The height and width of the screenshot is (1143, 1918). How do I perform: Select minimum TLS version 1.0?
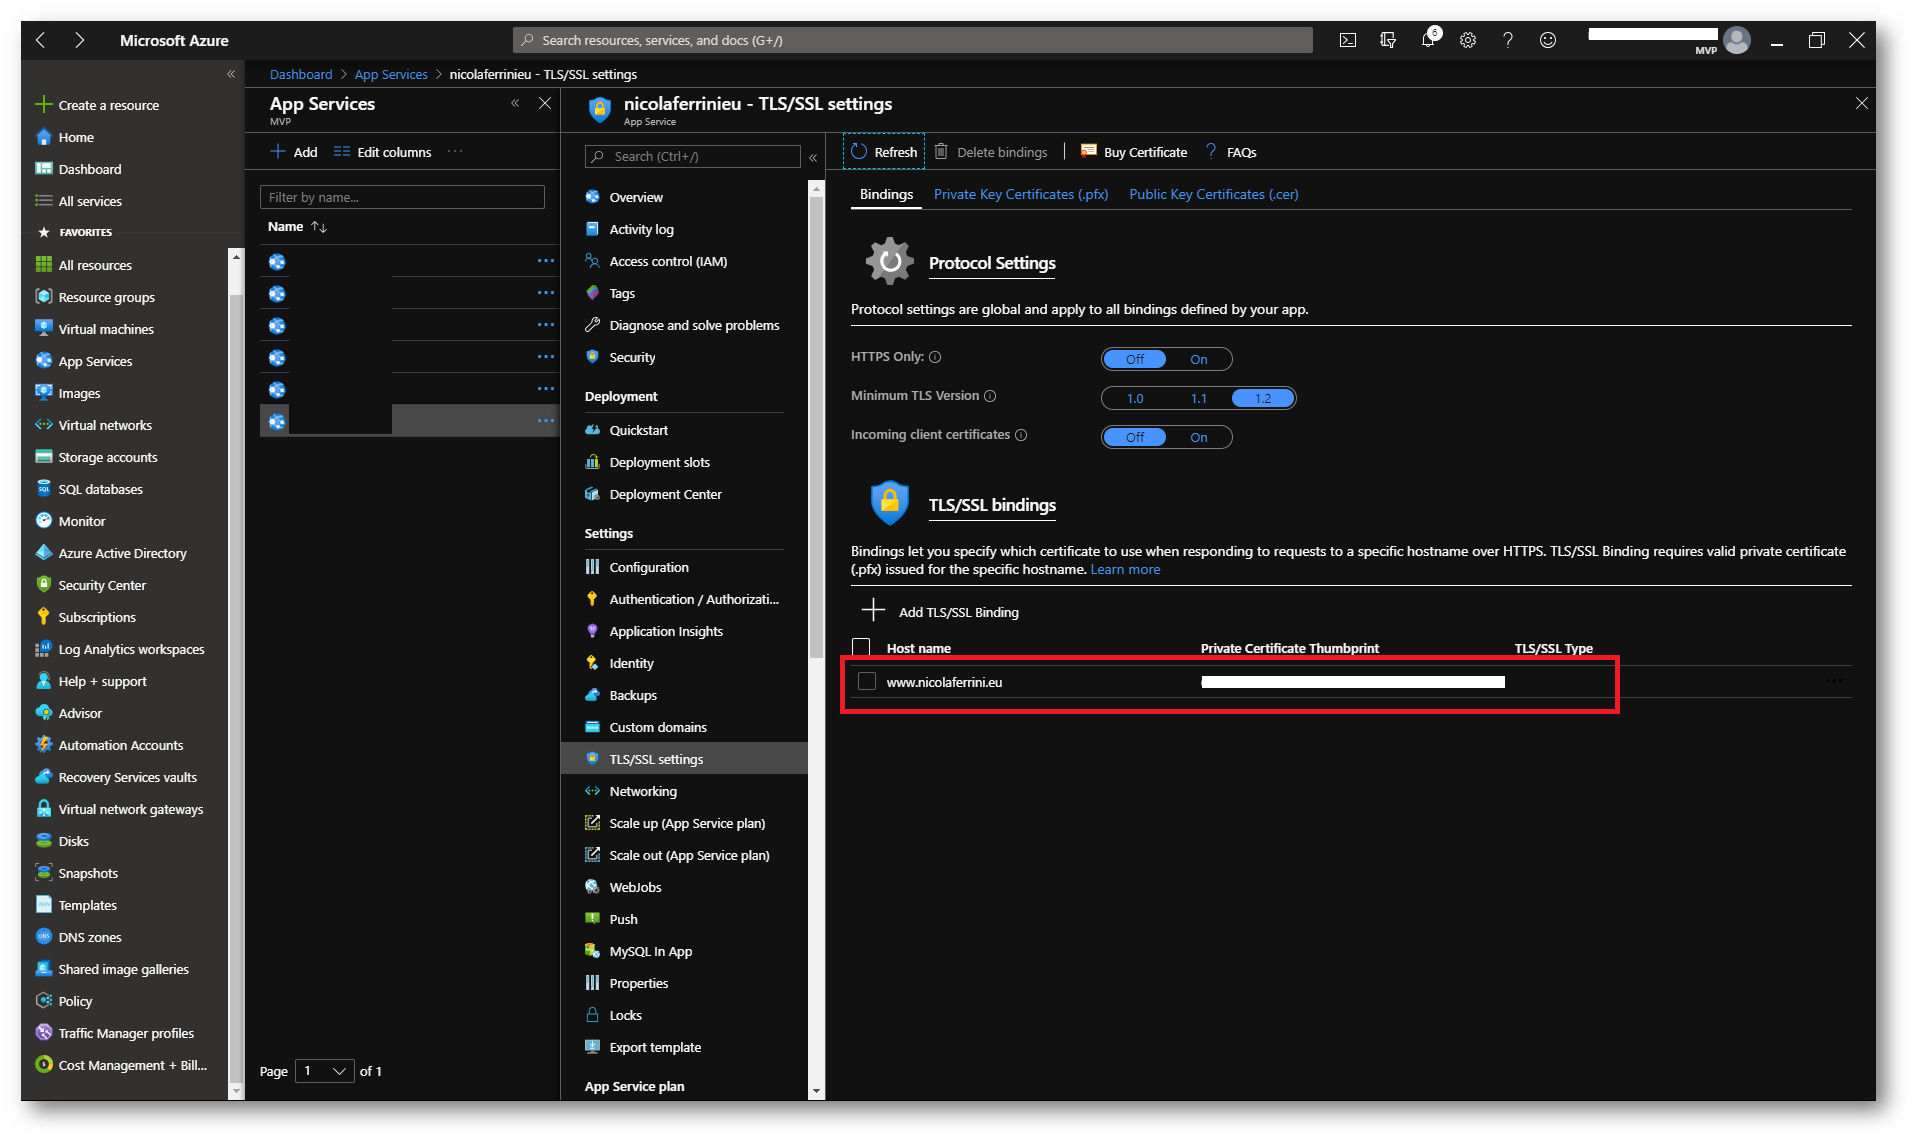1135,398
